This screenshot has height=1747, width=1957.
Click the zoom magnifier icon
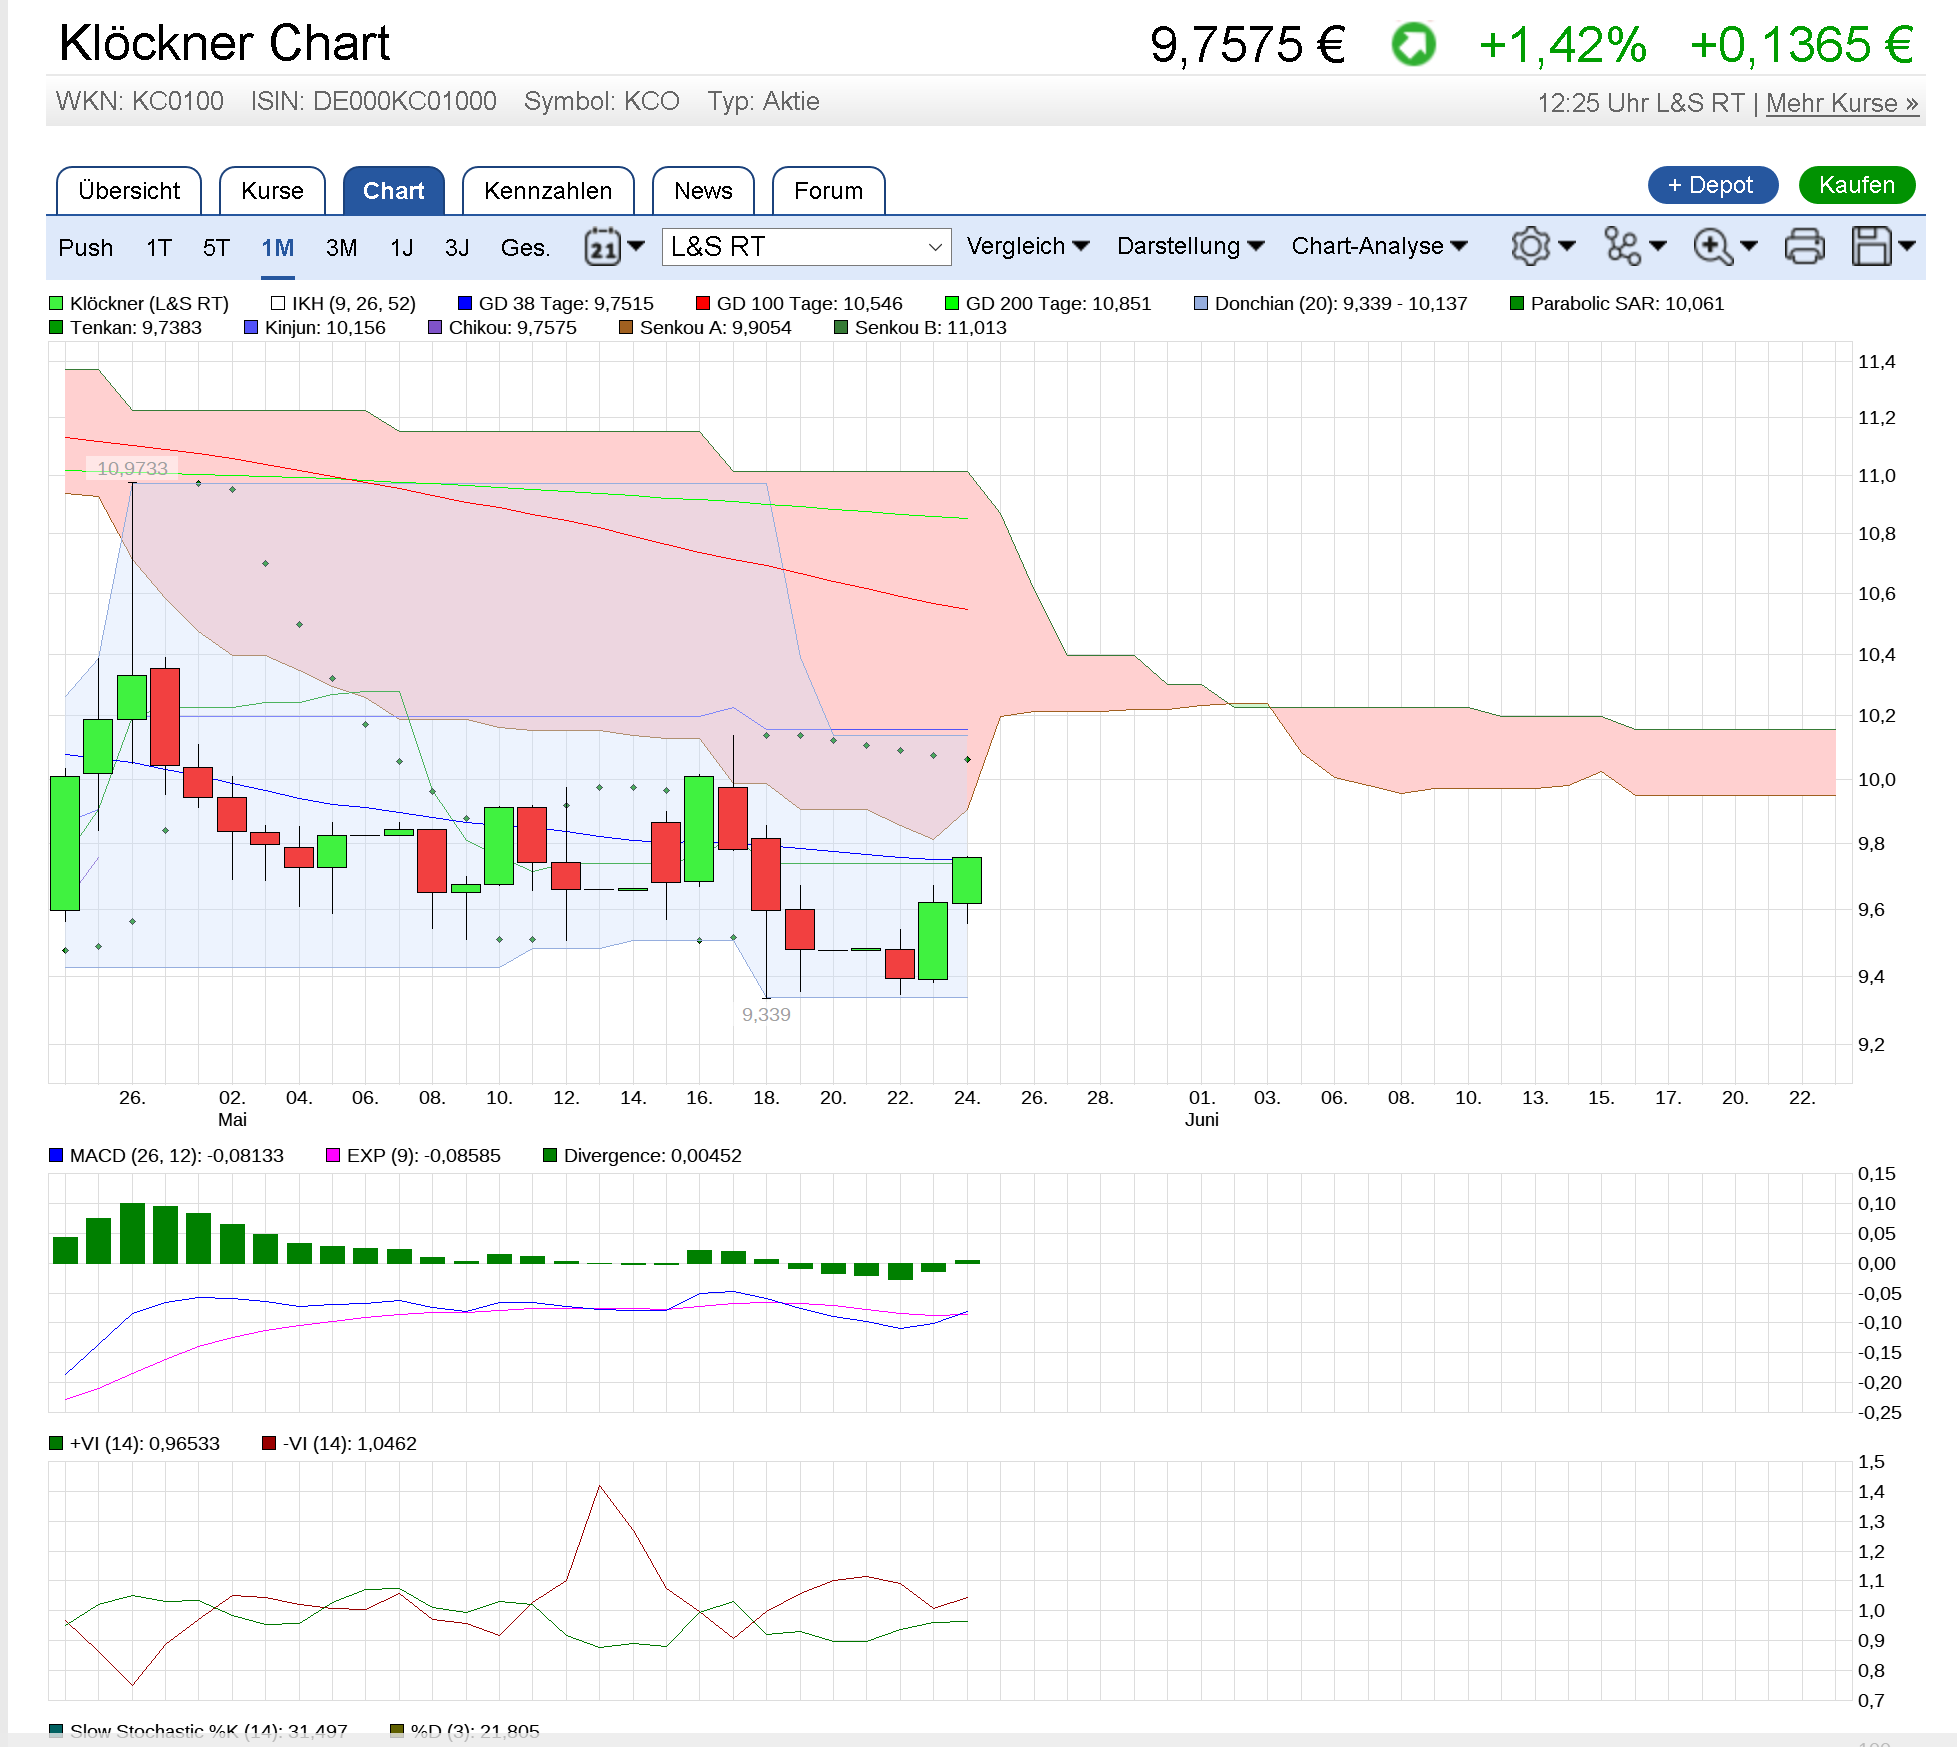click(x=1713, y=246)
